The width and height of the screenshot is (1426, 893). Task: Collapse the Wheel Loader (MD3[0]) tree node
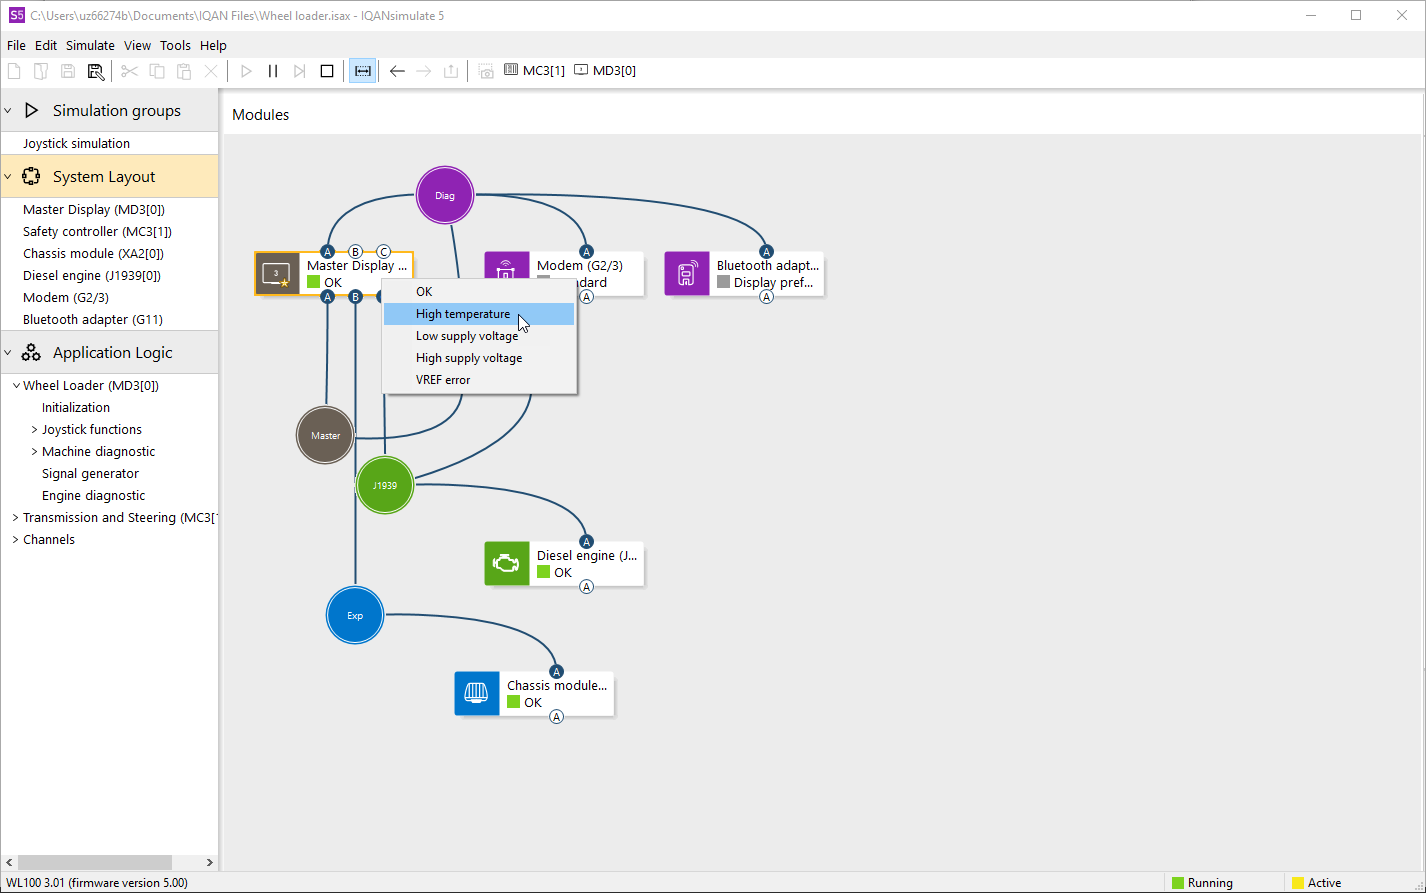tap(16, 386)
